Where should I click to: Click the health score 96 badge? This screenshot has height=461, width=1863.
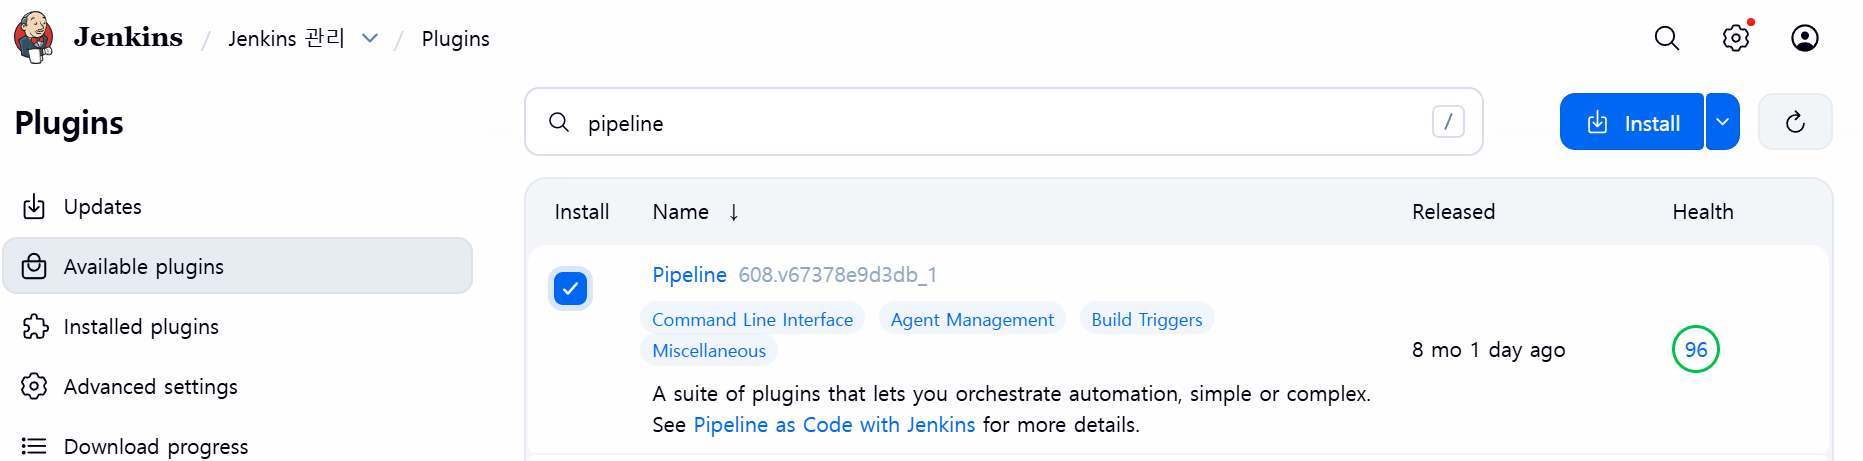[x=1695, y=349]
